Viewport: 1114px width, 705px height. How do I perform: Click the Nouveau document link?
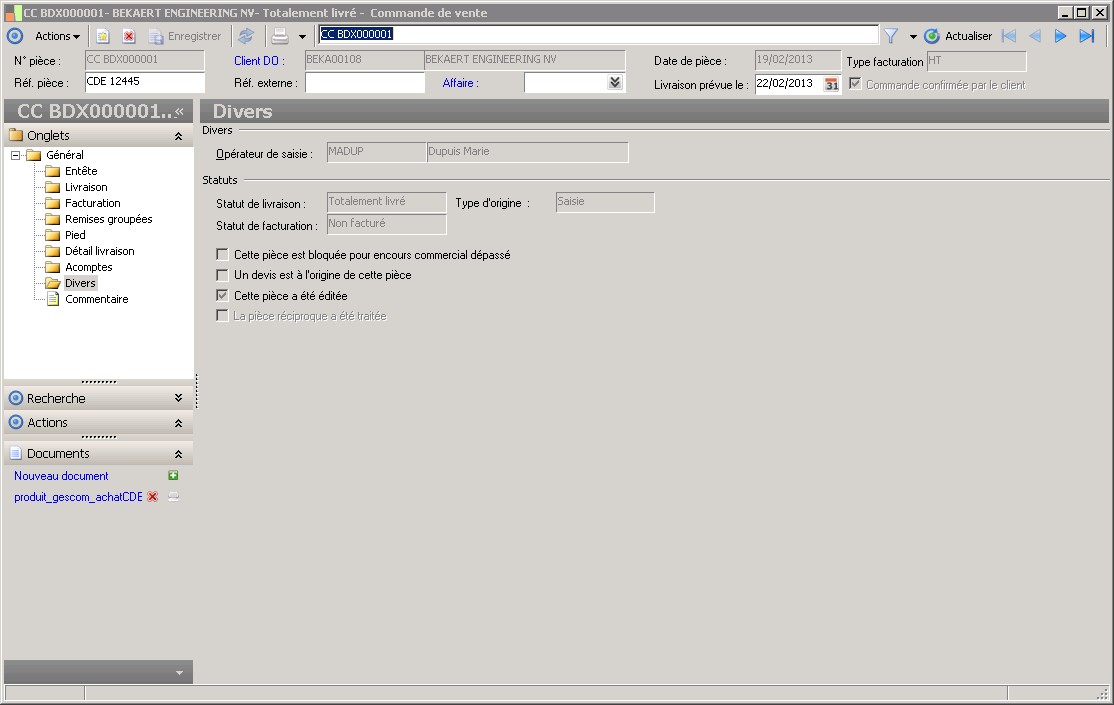(61, 476)
